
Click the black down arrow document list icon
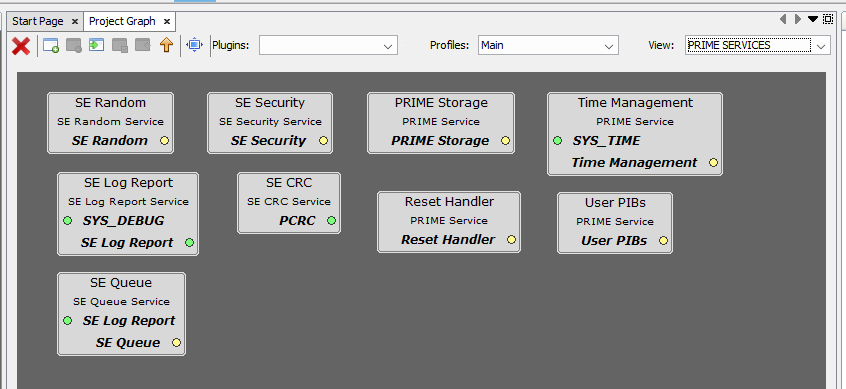pyautogui.click(x=813, y=19)
